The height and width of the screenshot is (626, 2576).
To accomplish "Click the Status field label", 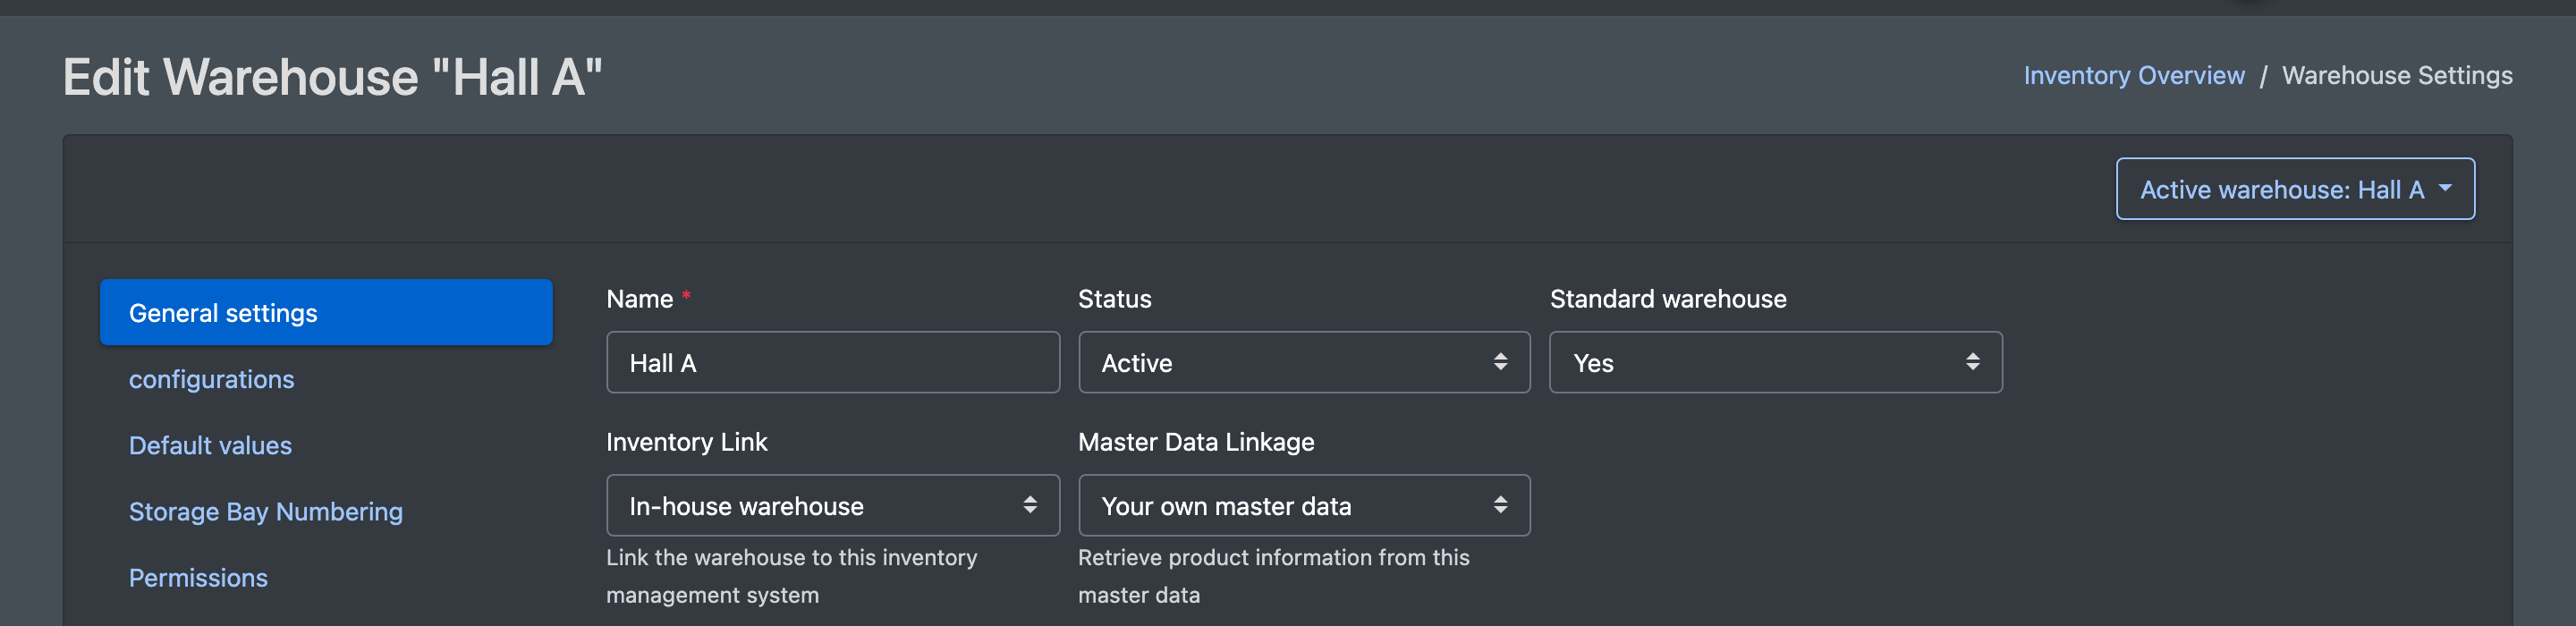I will [x=1114, y=299].
